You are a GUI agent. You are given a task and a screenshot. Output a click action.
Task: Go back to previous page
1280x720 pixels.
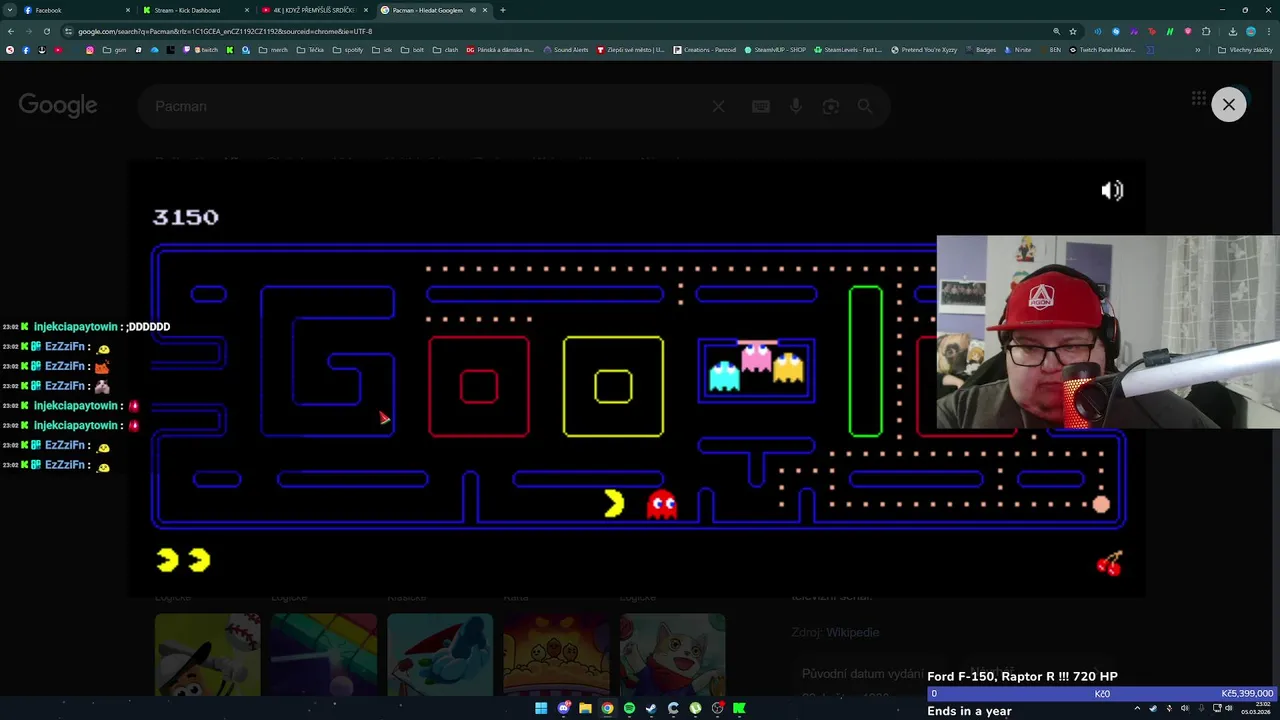click(11, 31)
